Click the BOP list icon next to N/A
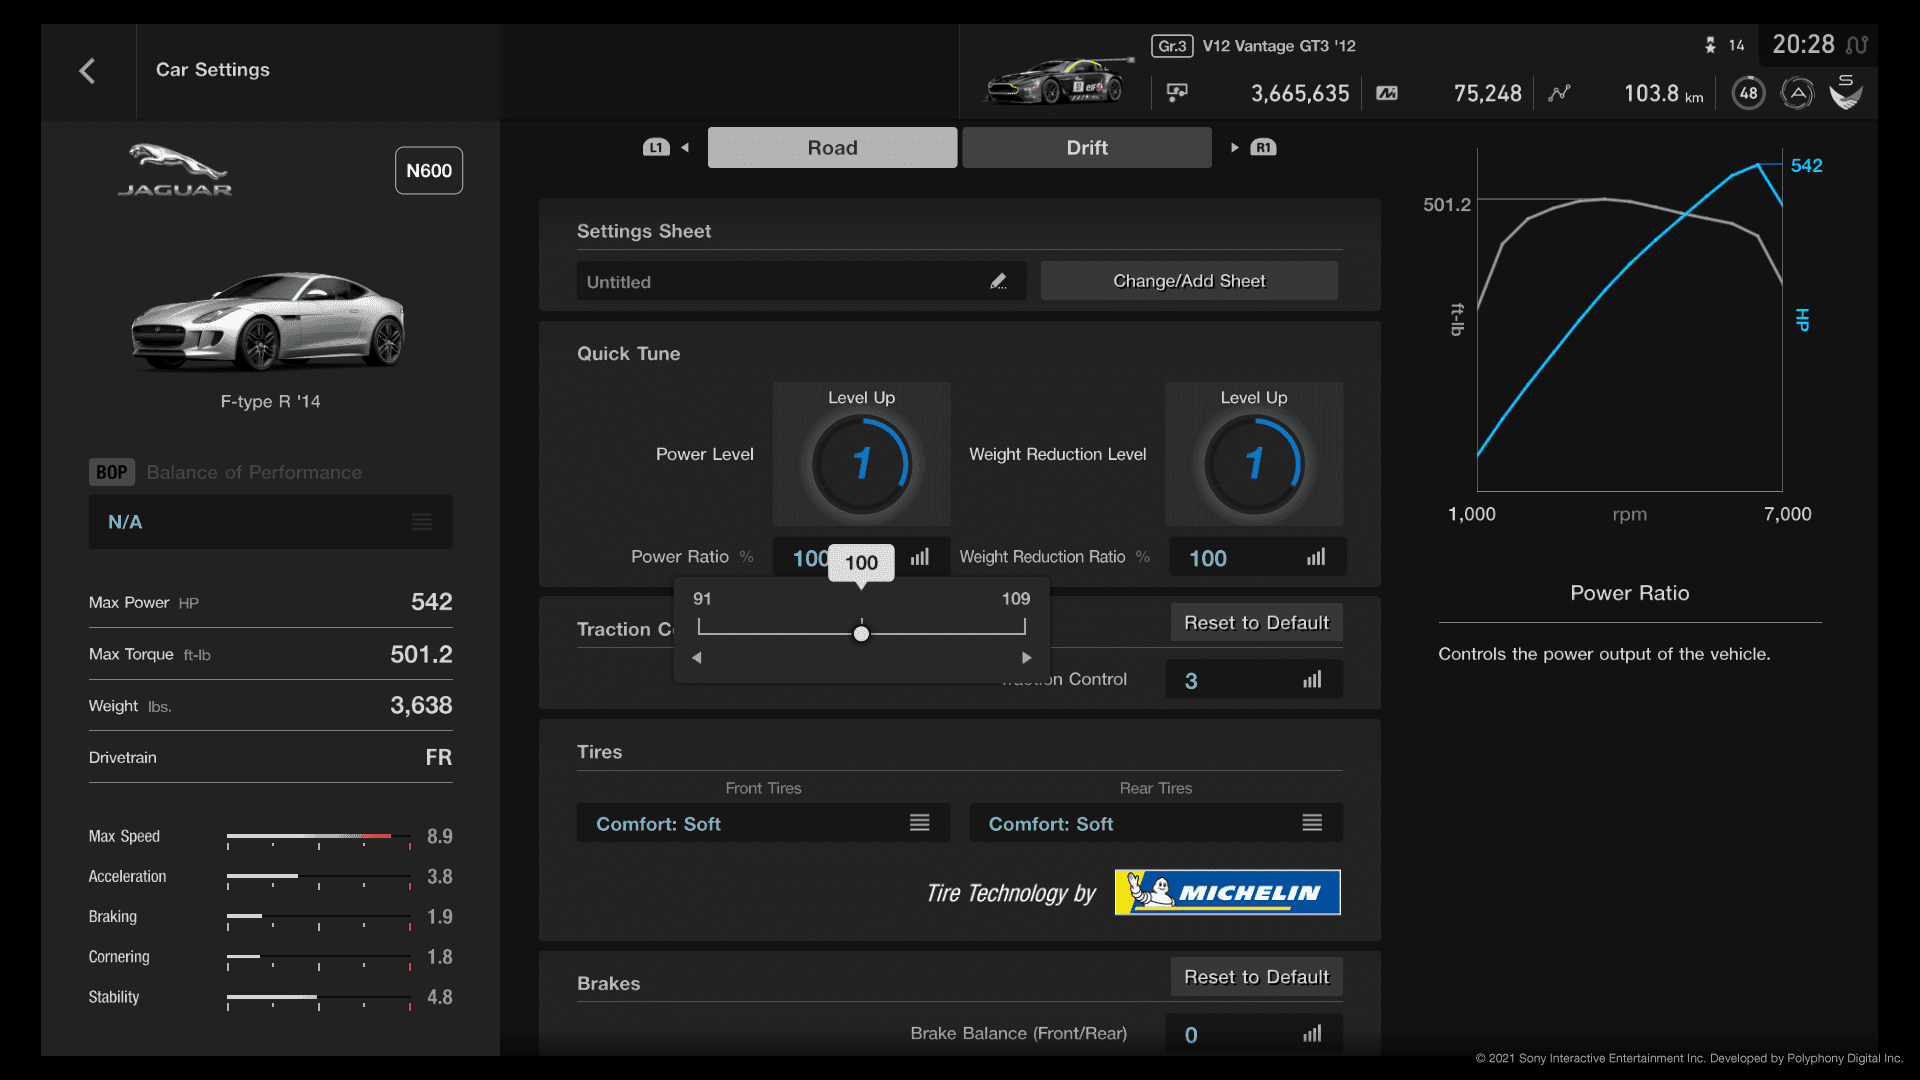This screenshot has height=1080, width=1920. click(x=422, y=522)
